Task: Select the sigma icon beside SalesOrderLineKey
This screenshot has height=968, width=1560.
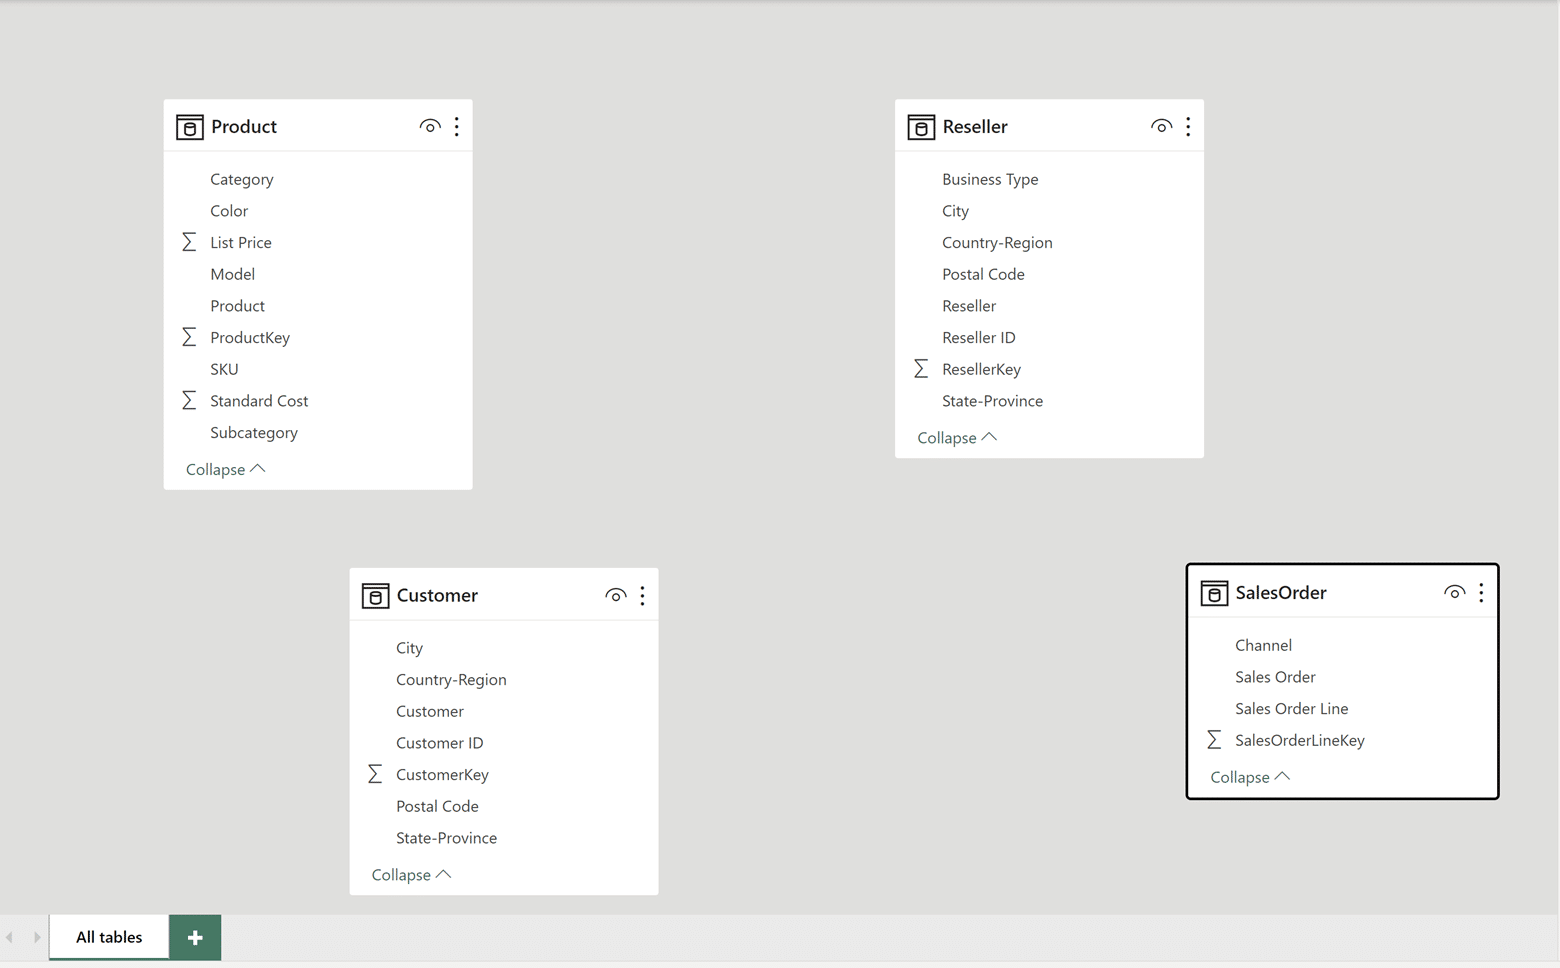Action: click(x=1214, y=739)
